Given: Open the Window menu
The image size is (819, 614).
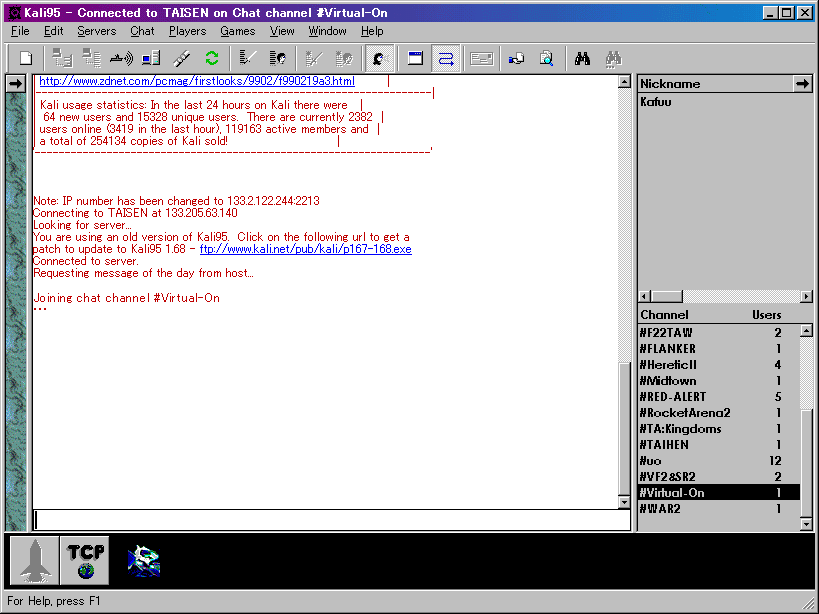Looking at the screenshot, I should [x=327, y=31].
